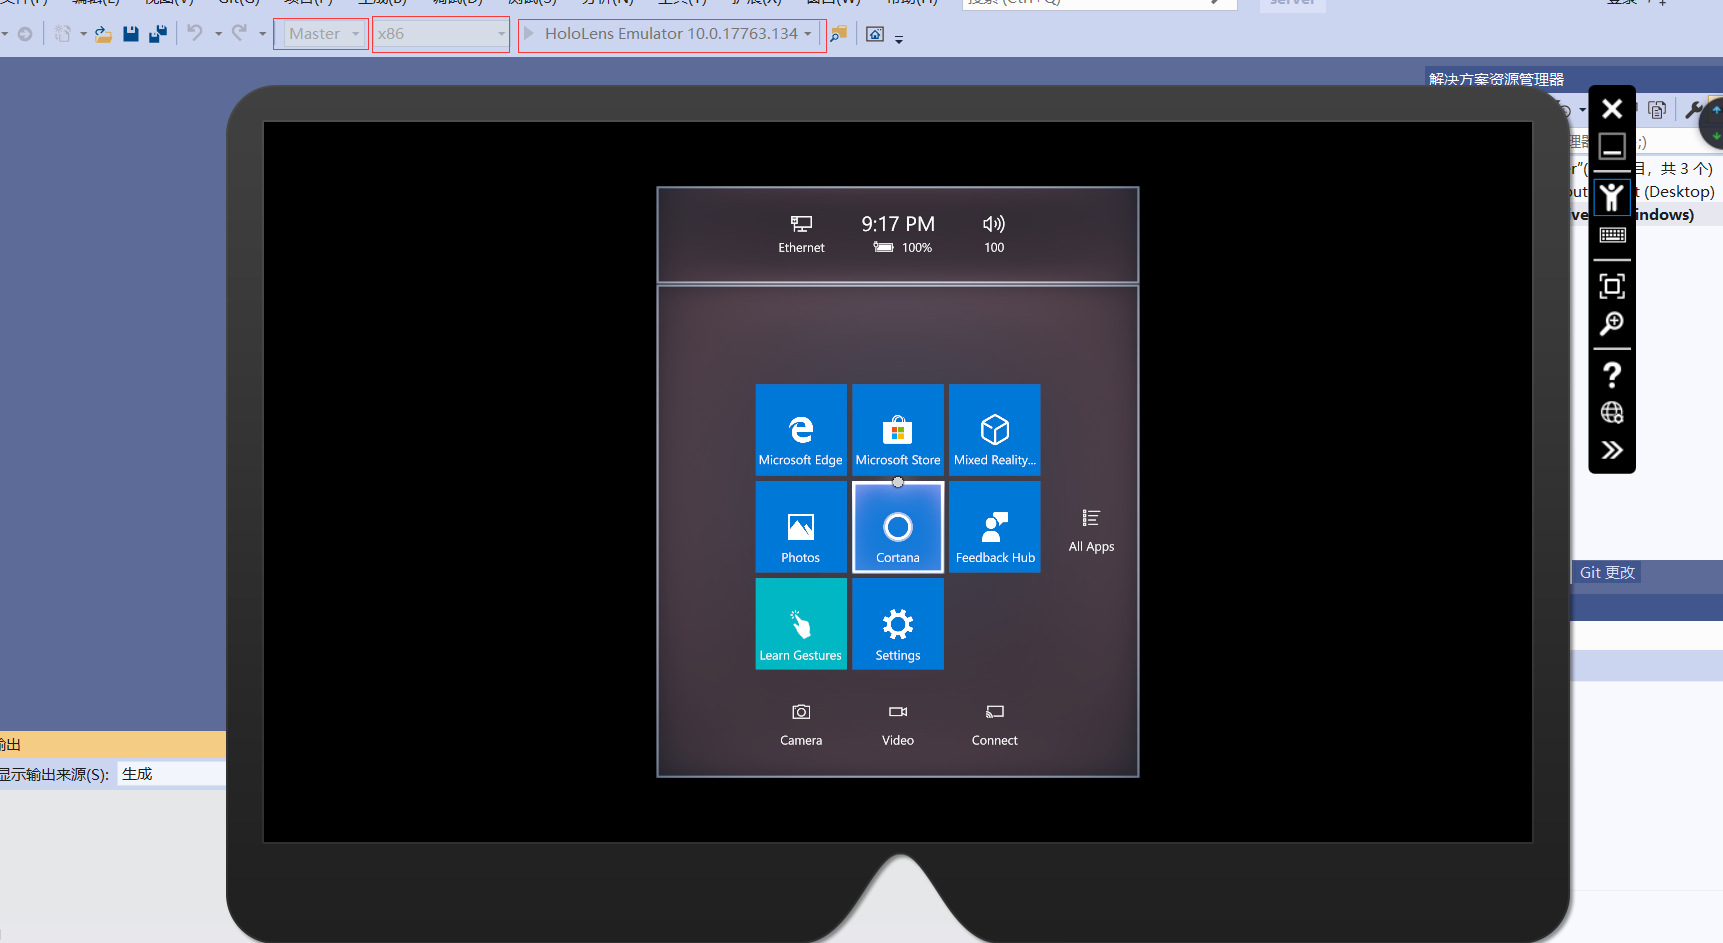The image size is (1723, 943).
Task: Open the toolbar overflow options arrow
Action: 899,39
